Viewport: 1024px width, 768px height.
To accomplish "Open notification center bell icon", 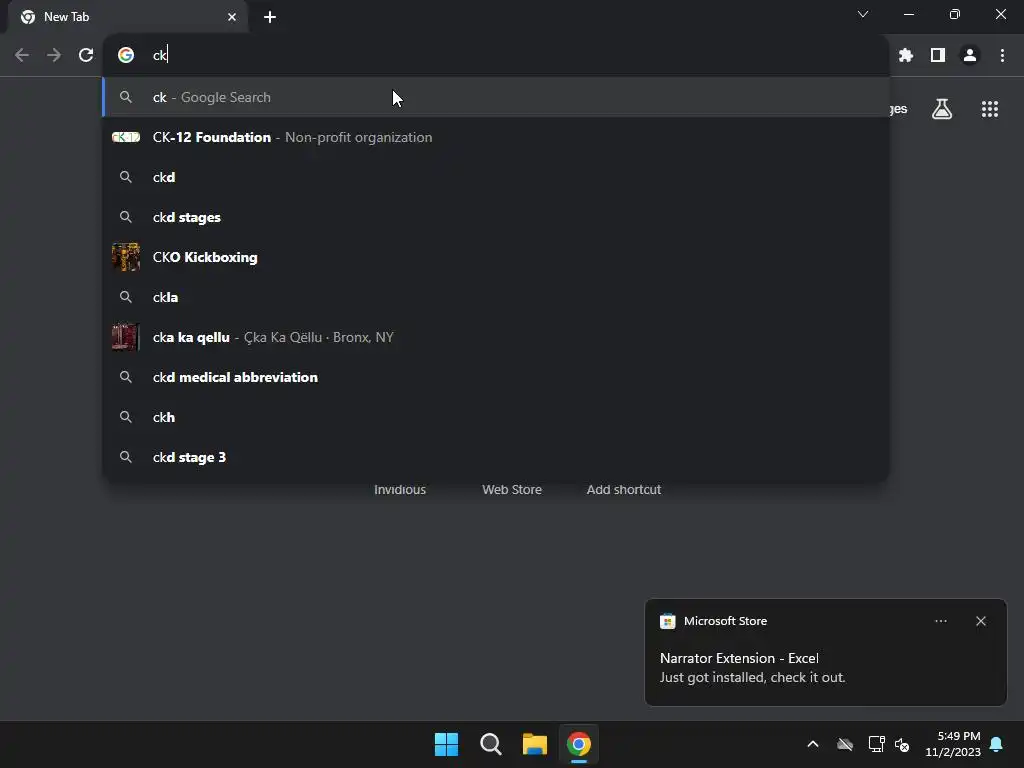I will [x=997, y=744].
